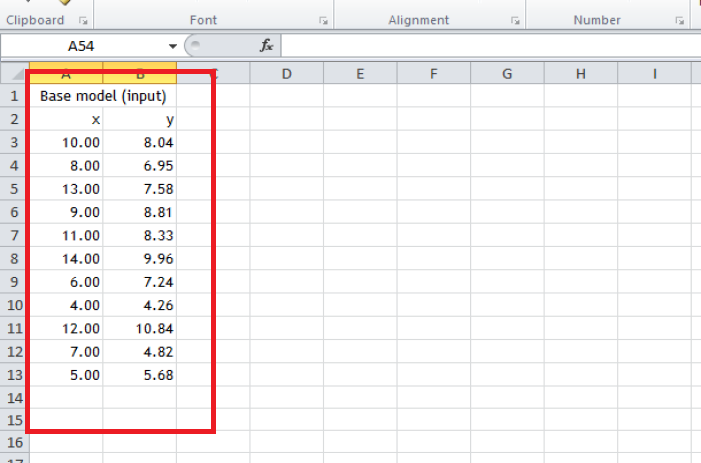
Task: Click cell containing 14.00
Action: (x=66, y=258)
